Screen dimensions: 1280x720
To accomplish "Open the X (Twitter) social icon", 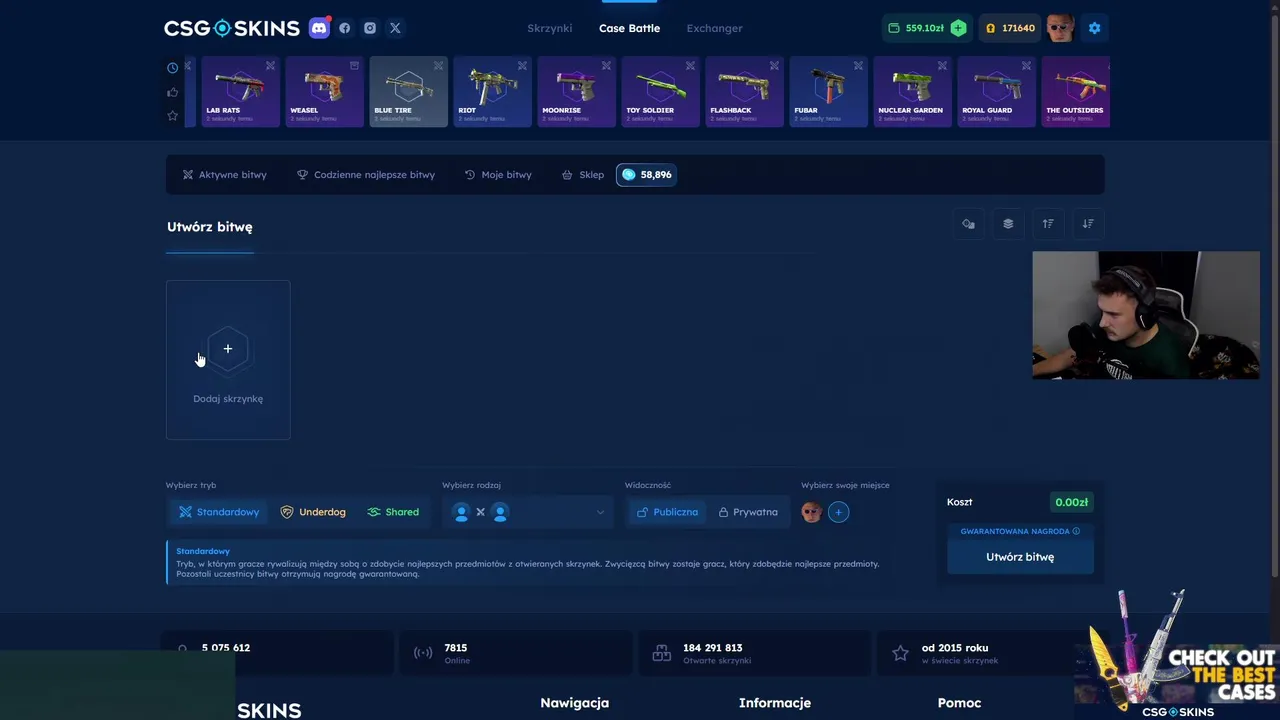I will pyautogui.click(x=395, y=28).
